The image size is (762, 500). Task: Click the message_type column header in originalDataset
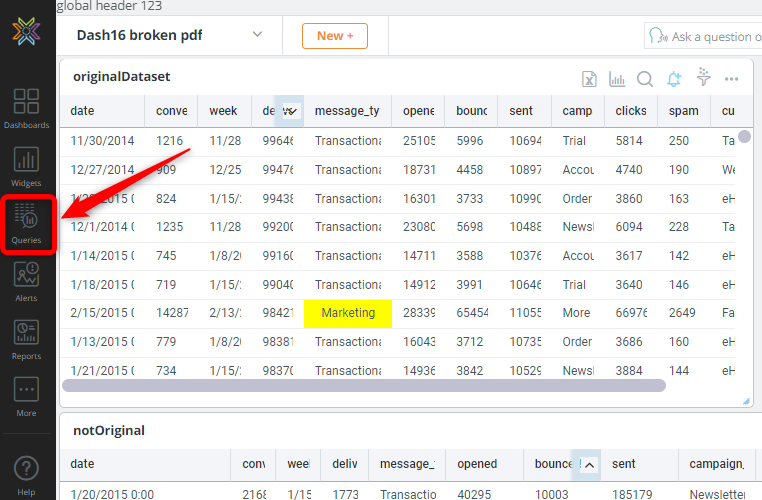pos(346,111)
